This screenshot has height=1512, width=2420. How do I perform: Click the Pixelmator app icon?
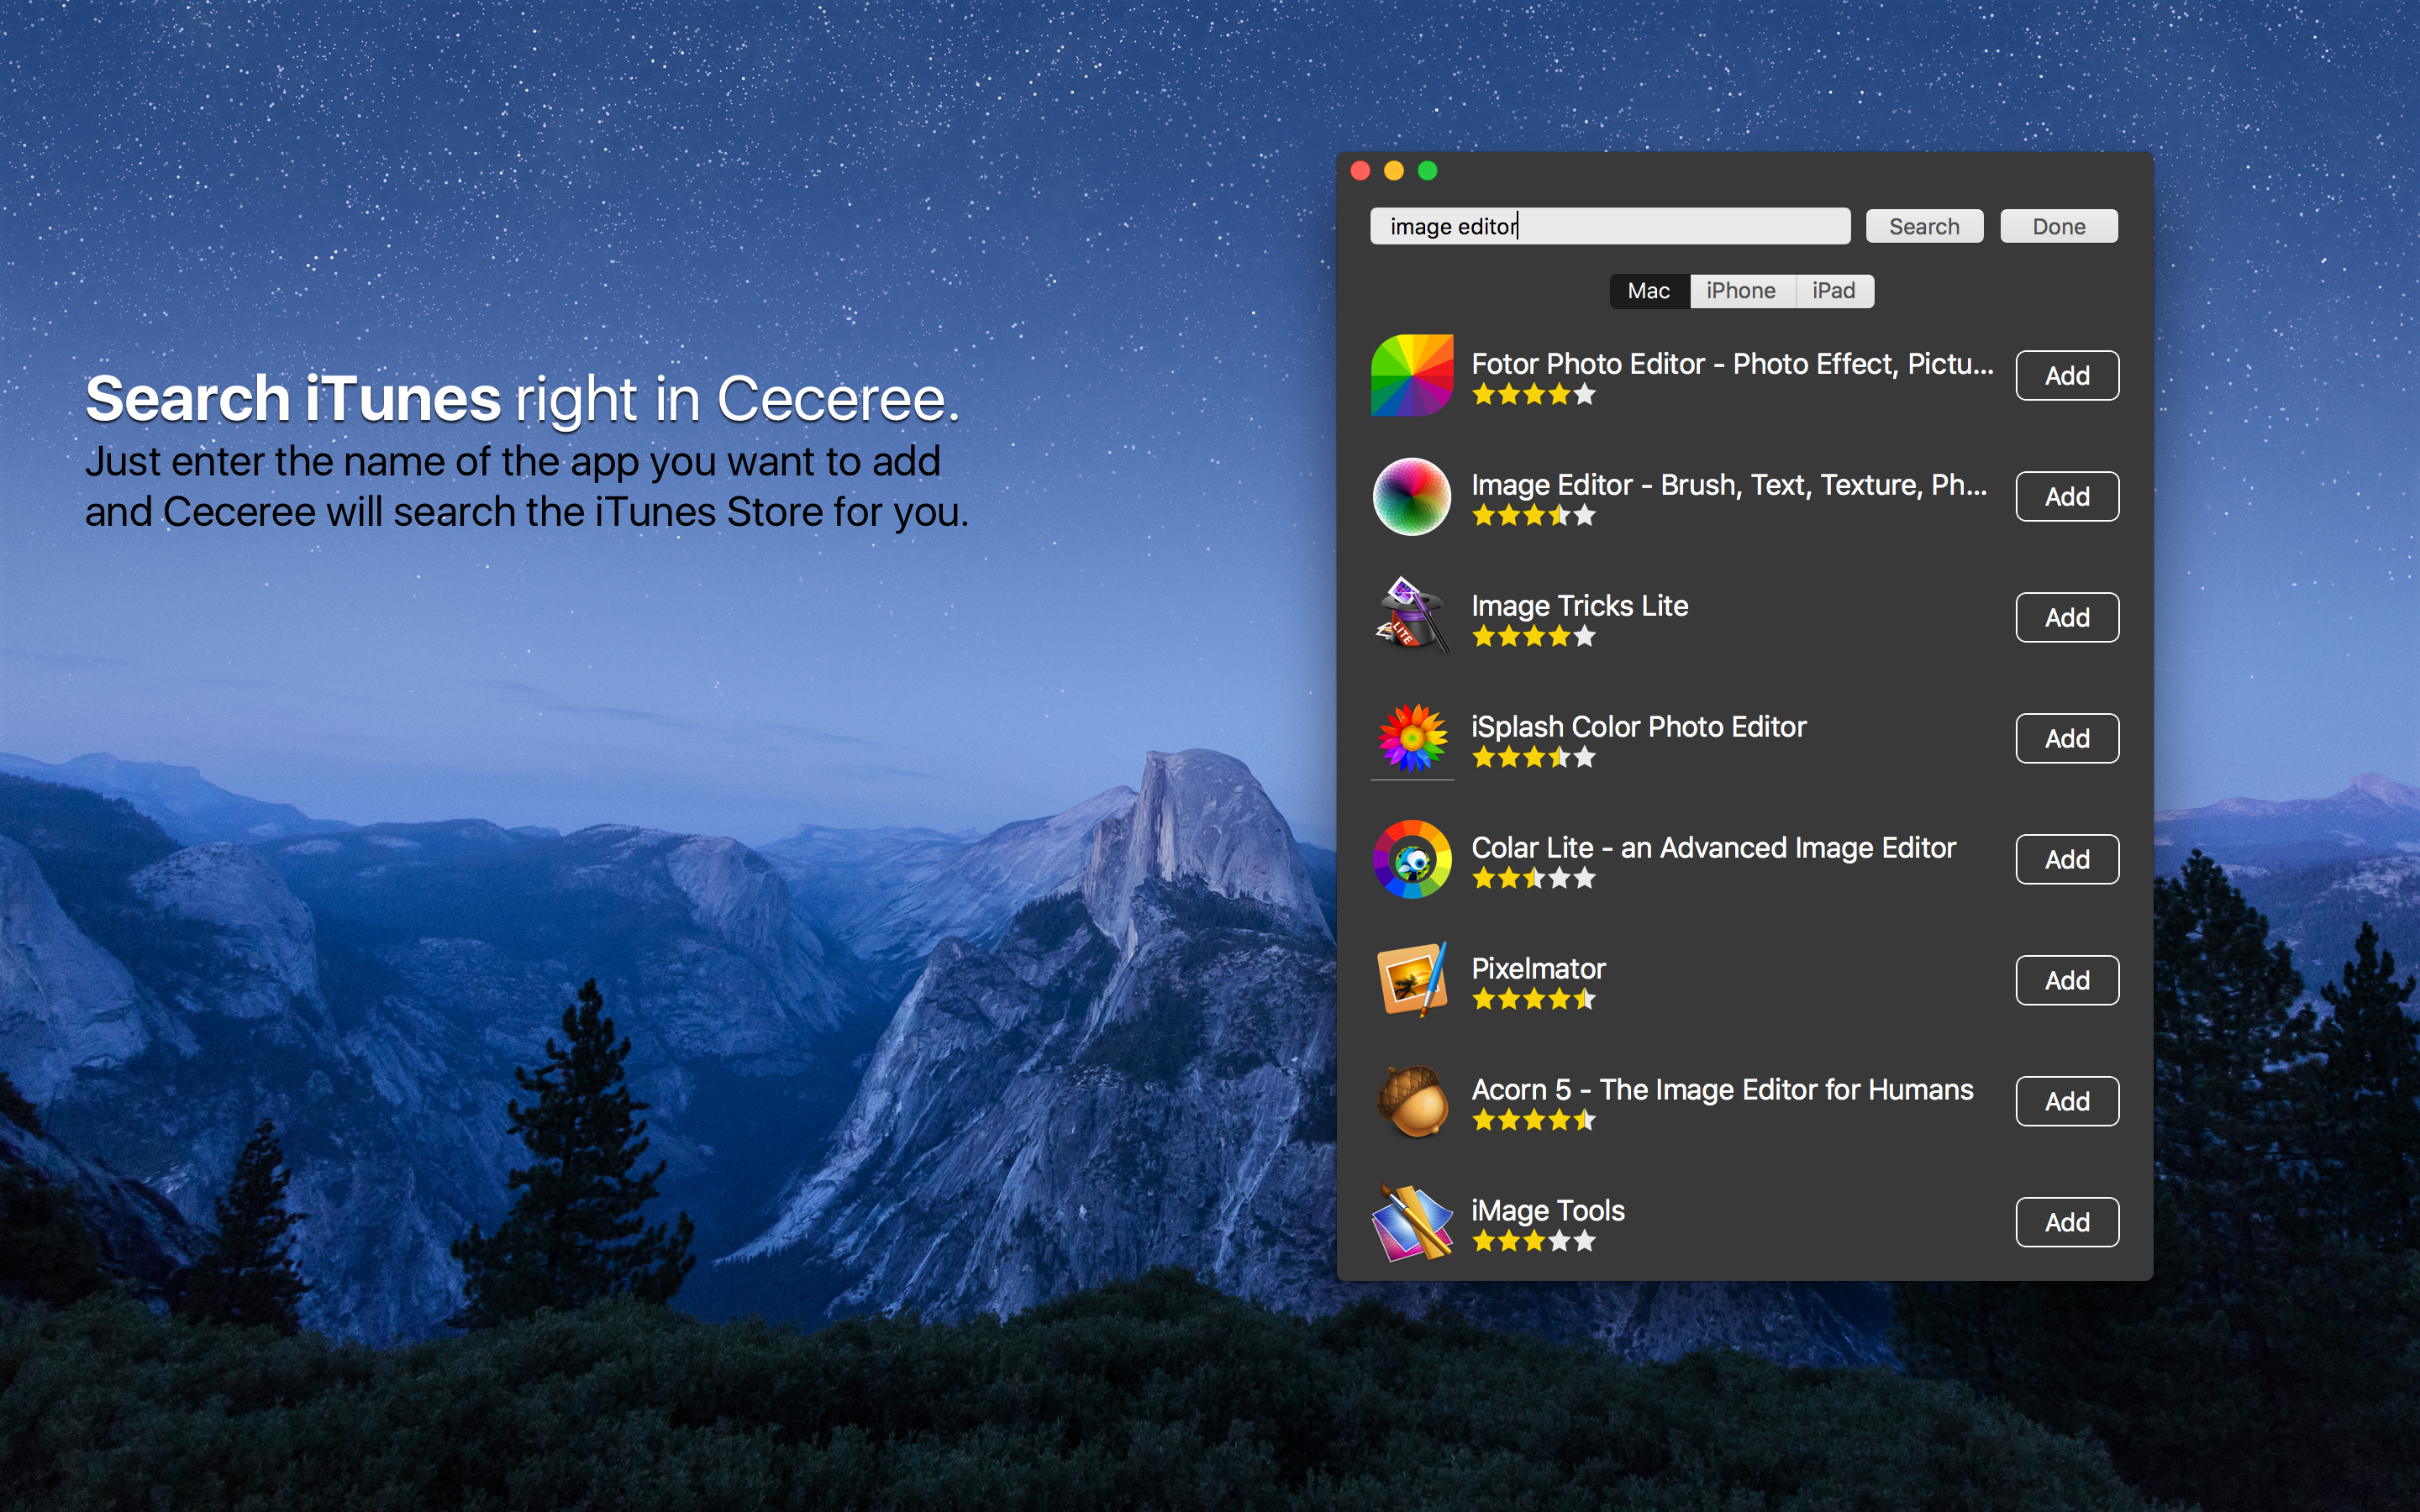pyautogui.click(x=1411, y=980)
